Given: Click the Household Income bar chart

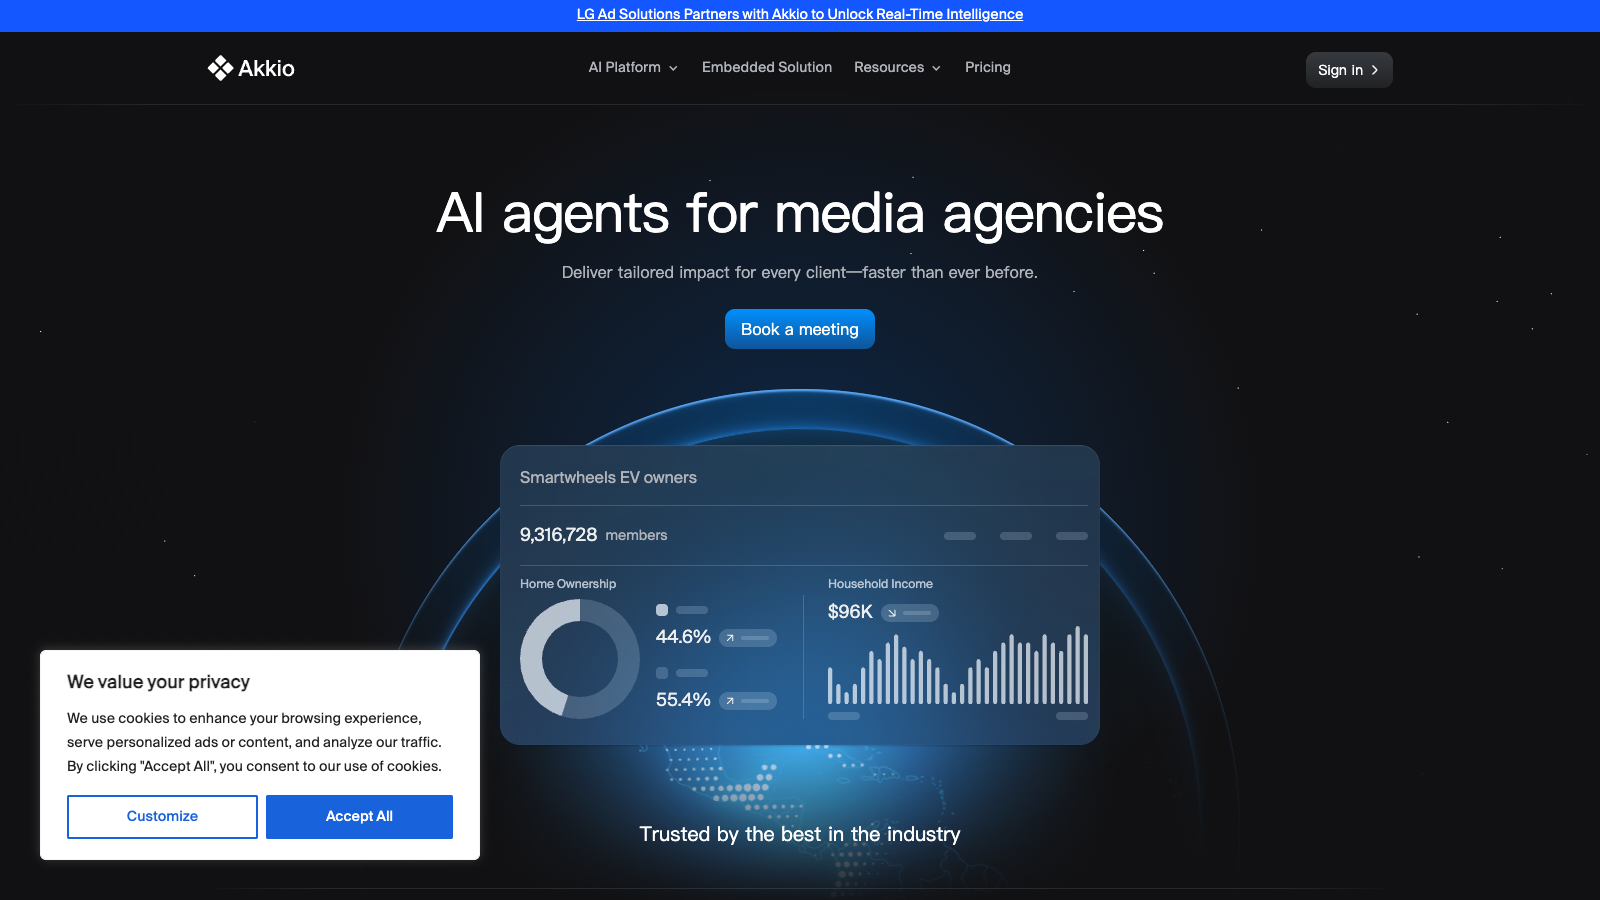Looking at the screenshot, I should click(x=958, y=666).
